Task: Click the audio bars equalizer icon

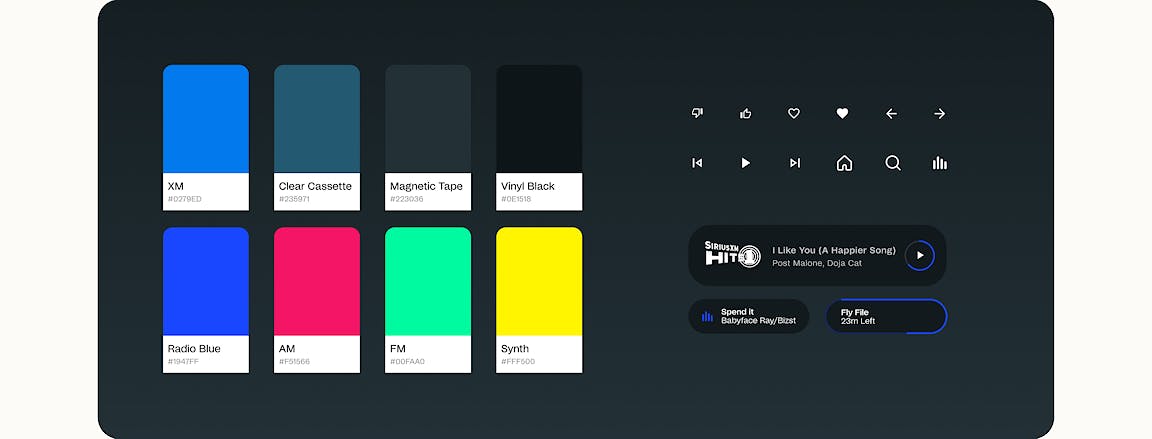Action: (x=940, y=163)
